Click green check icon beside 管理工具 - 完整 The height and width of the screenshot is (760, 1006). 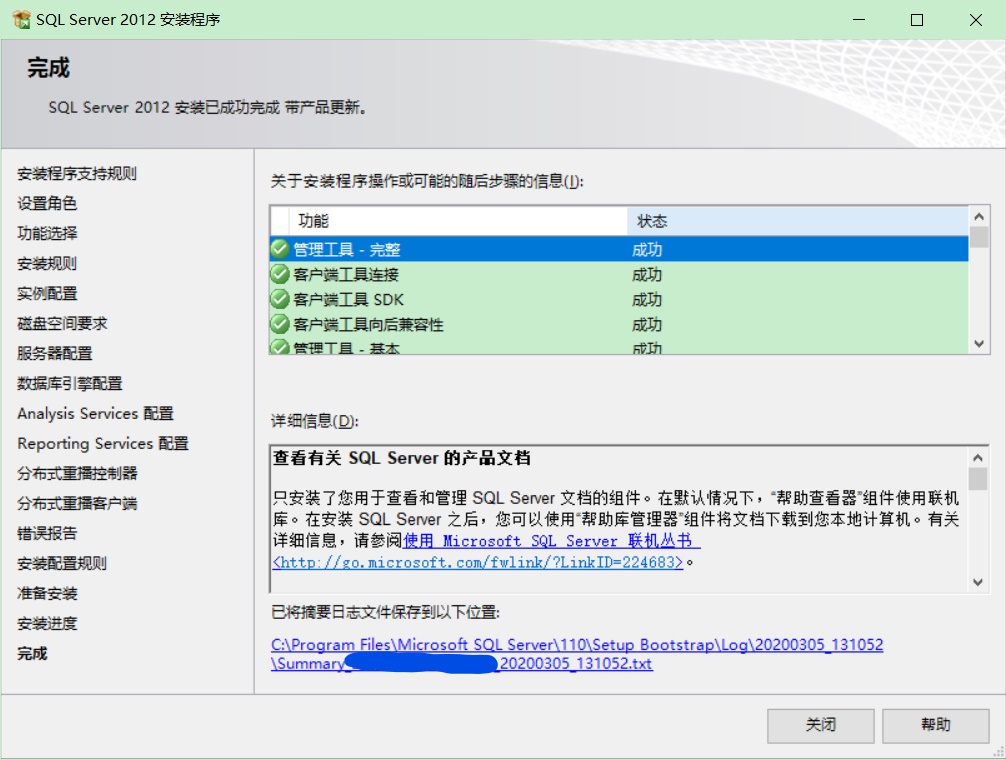pos(280,249)
